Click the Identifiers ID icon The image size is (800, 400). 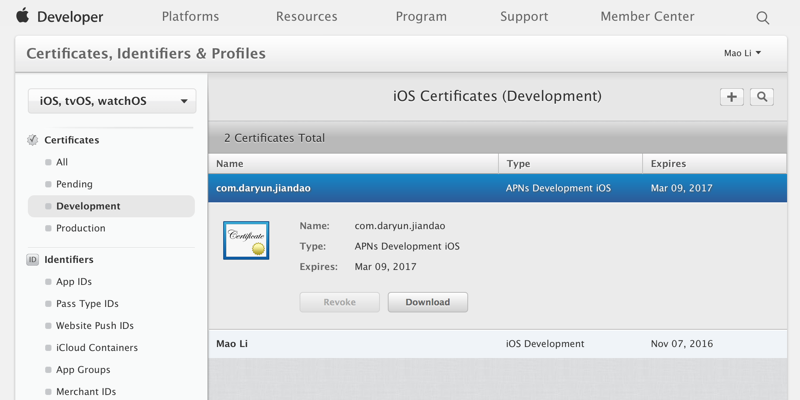click(33, 260)
